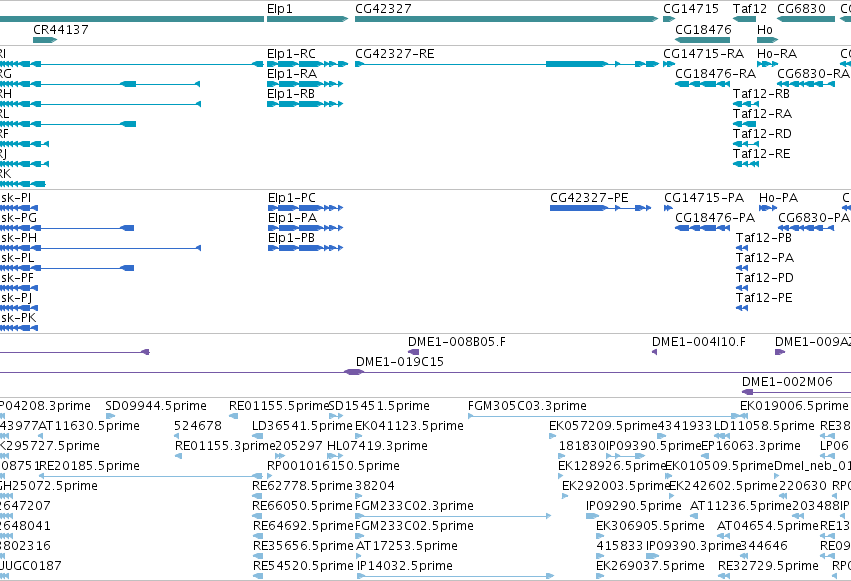
Task: Select transcript Elp1-RA
Action: pyautogui.click(x=305, y=84)
